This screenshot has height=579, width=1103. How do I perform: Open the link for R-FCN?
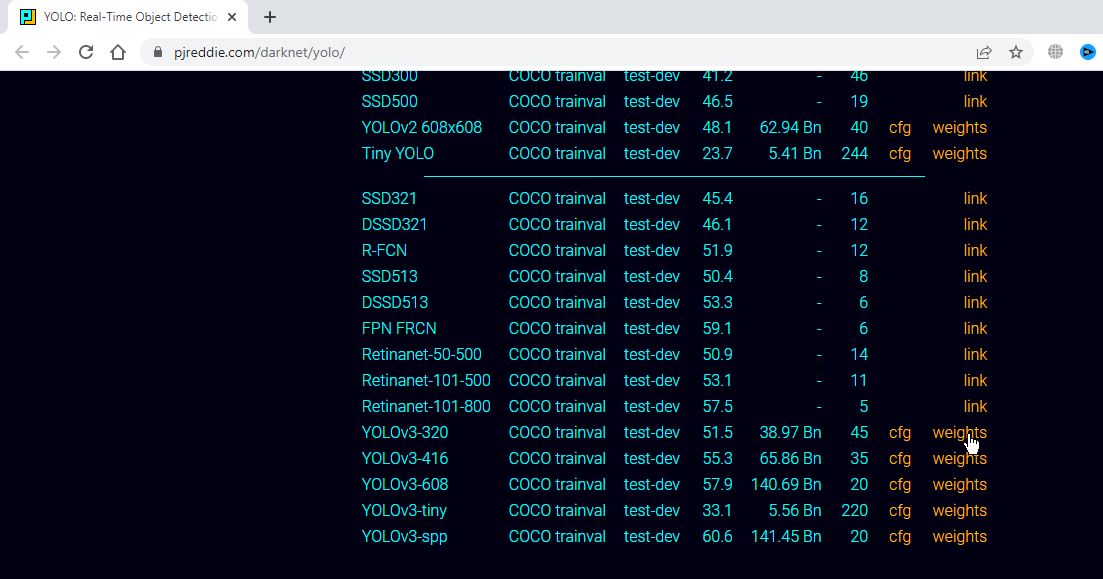(x=975, y=250)
